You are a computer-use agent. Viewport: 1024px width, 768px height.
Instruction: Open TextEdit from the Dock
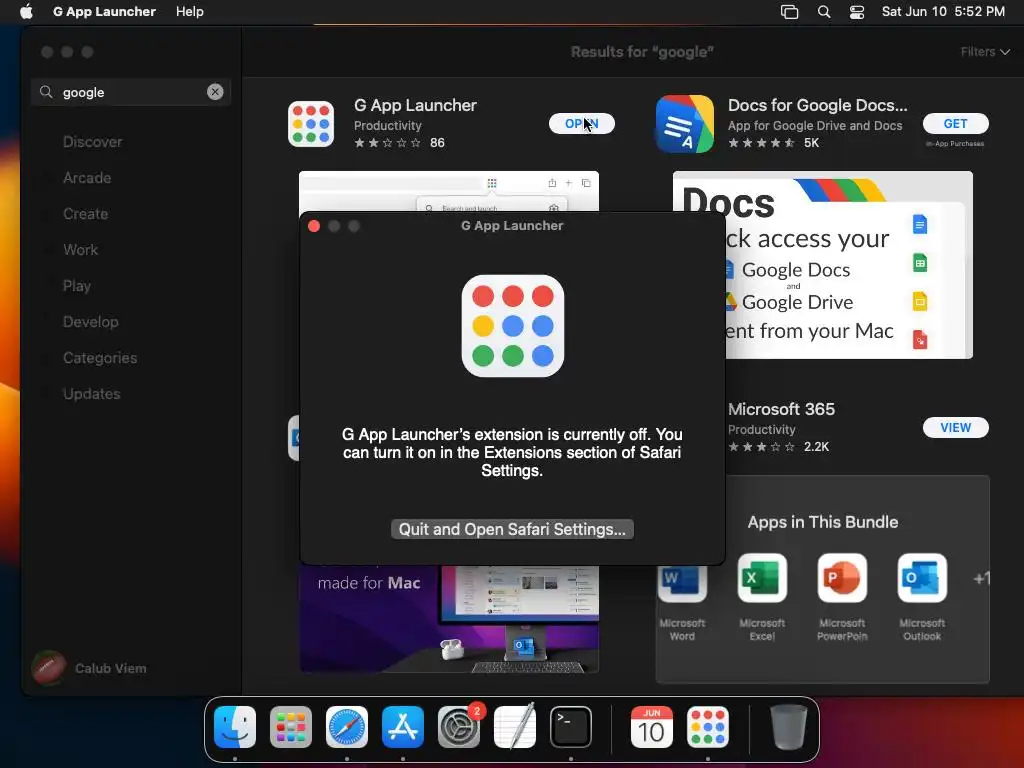click(515, 727)
